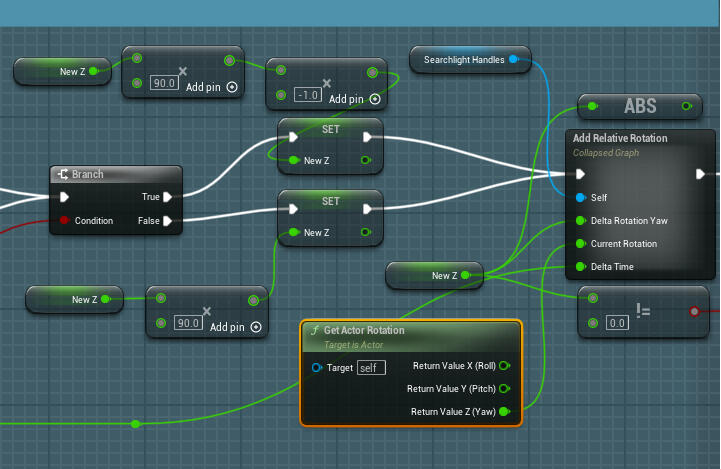The width and height of the screenshot is (721, 469).
Task: Click the Delta Rotation Yaw input pin
Action: pyautogui.click(x=581, y=221)
